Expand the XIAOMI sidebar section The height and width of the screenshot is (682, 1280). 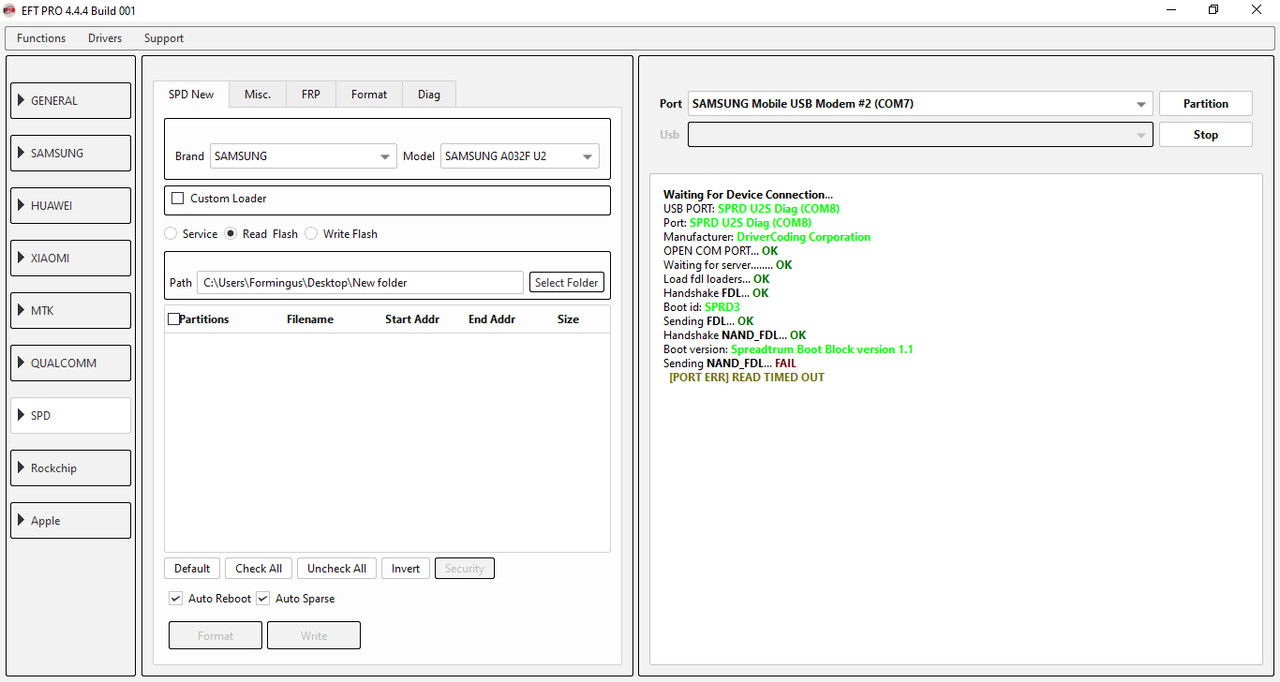click(x=71, y=258)
